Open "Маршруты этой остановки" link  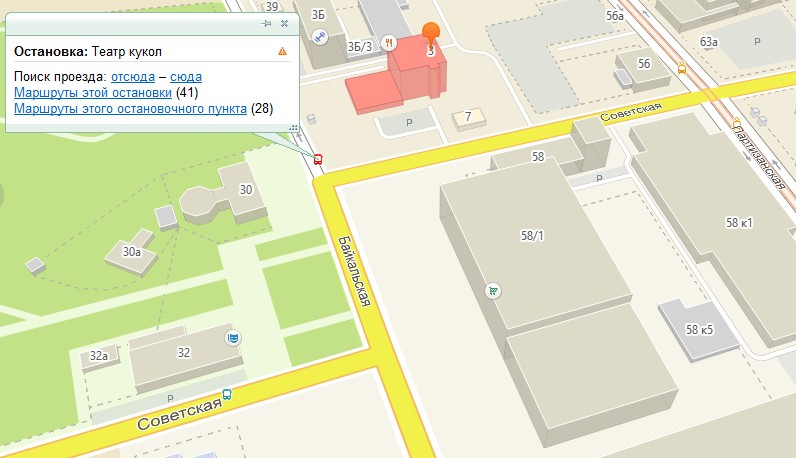93,92
